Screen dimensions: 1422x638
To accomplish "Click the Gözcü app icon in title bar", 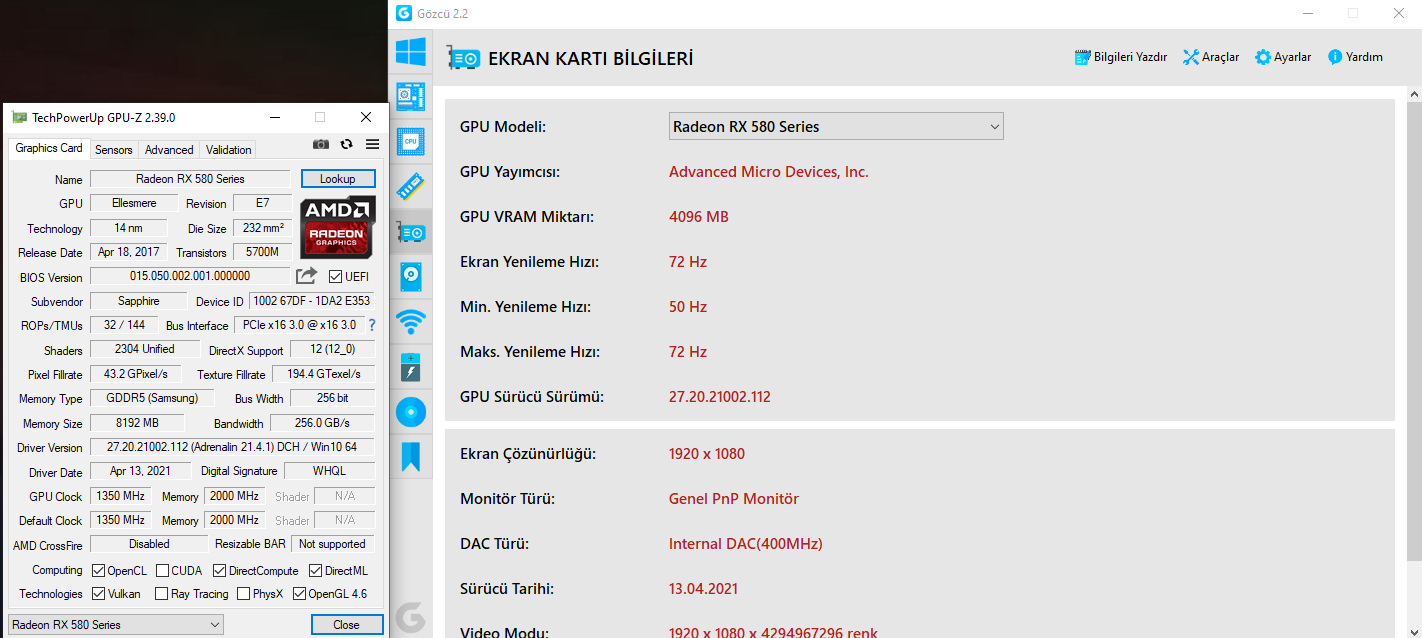I will pyautogui.click(x=404, y=13).
